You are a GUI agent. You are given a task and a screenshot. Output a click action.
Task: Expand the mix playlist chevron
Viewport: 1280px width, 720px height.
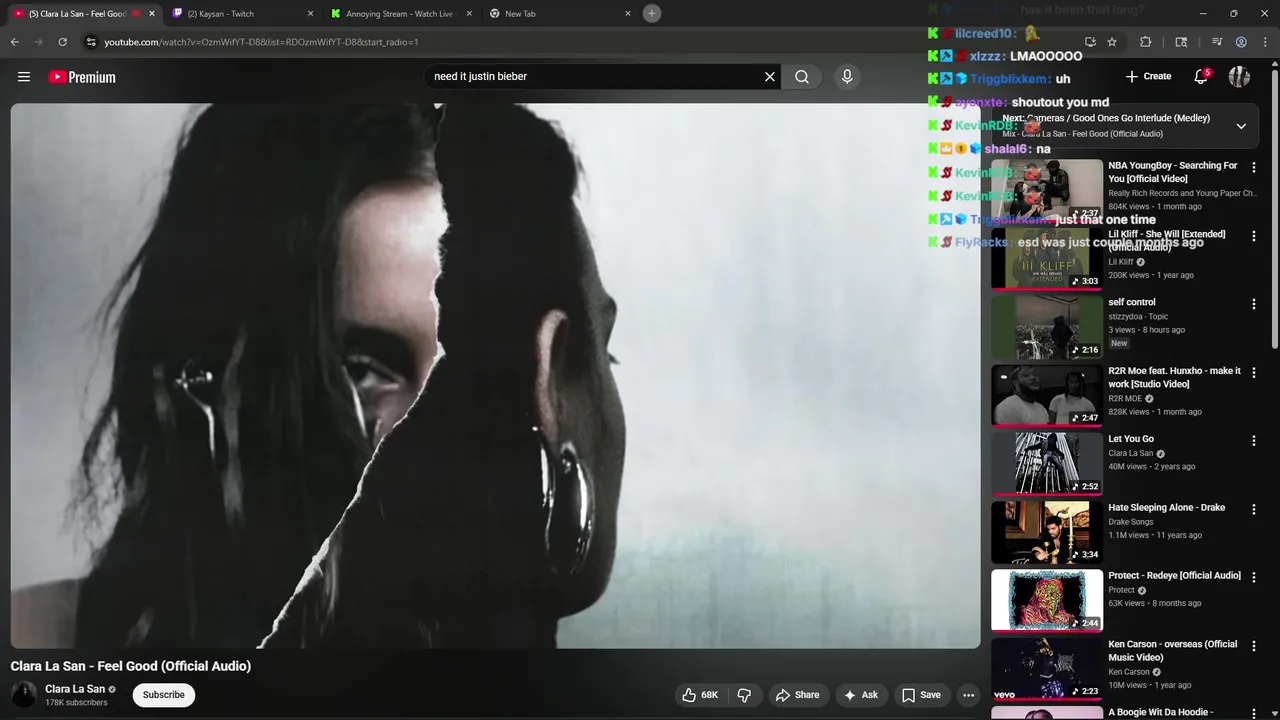[x=1241, y=126]
